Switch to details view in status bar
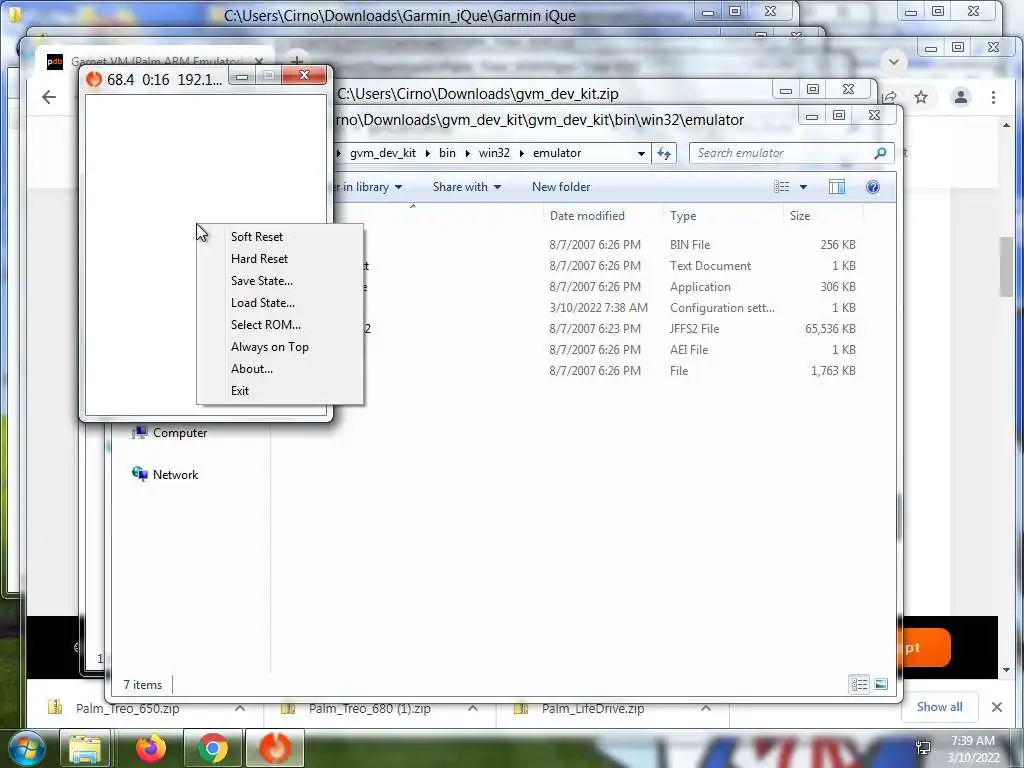The height and width of the screenshot is (768, 1024). coord(859,684)
